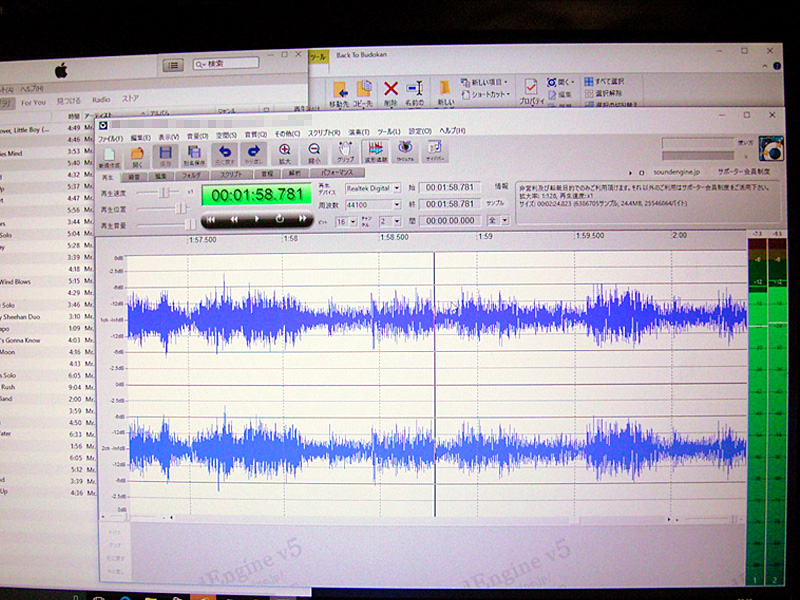Image resolution: width=800 pixels, height=600 pixels.
Task: Zoom out with the 縮小 magnifier icon
Action: pyautogui.click(x=314, y=153)
